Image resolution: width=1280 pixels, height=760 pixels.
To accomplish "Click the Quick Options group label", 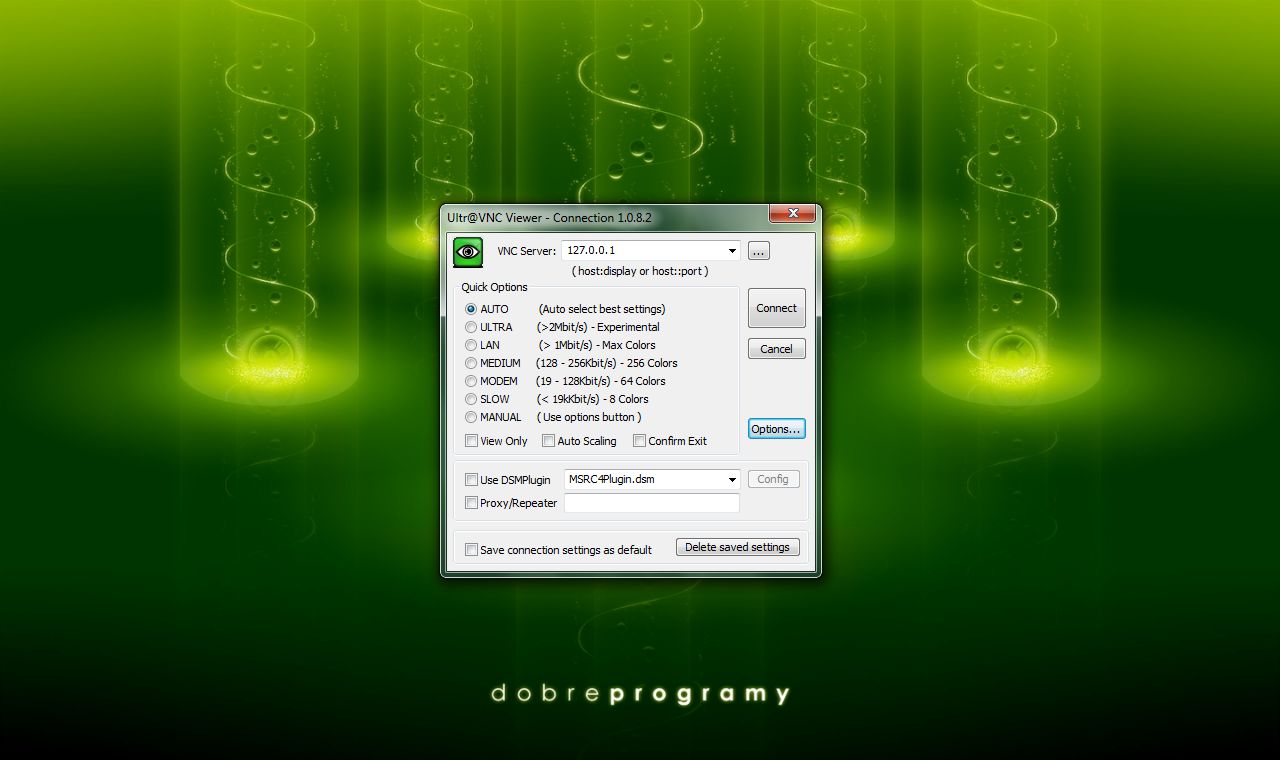I will [x=494, y=287].
